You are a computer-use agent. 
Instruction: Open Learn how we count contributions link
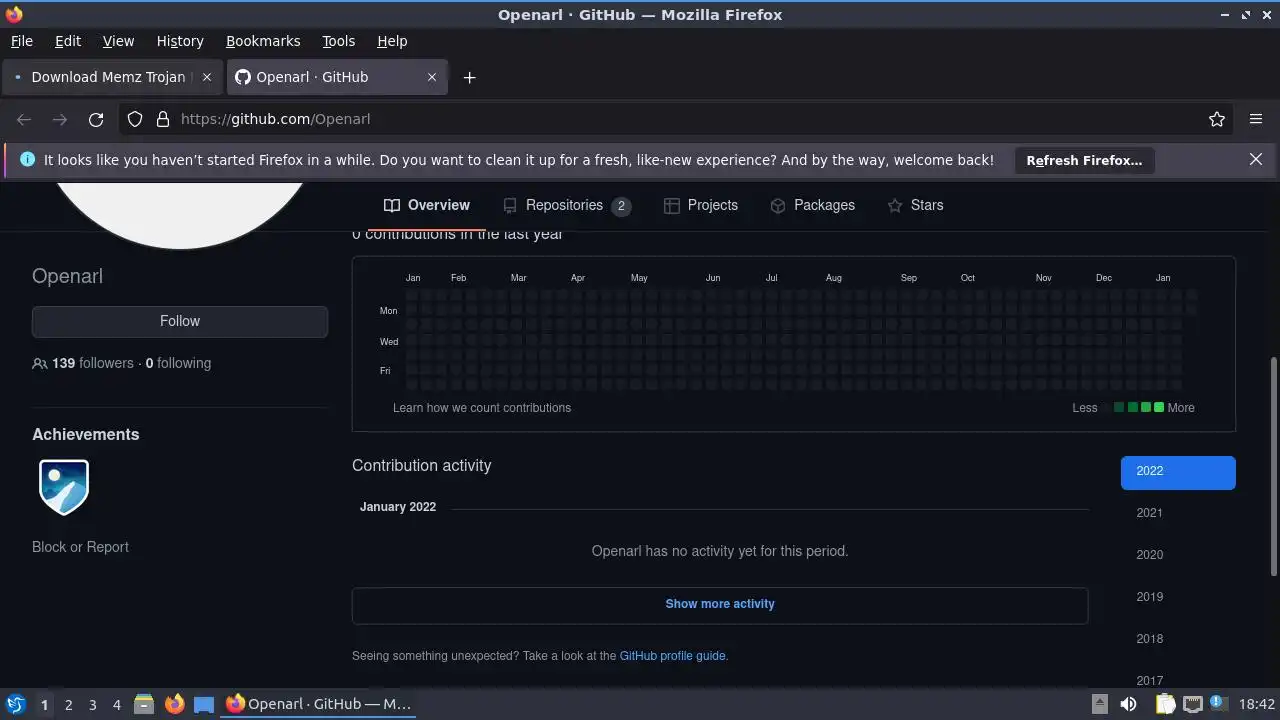482,408
